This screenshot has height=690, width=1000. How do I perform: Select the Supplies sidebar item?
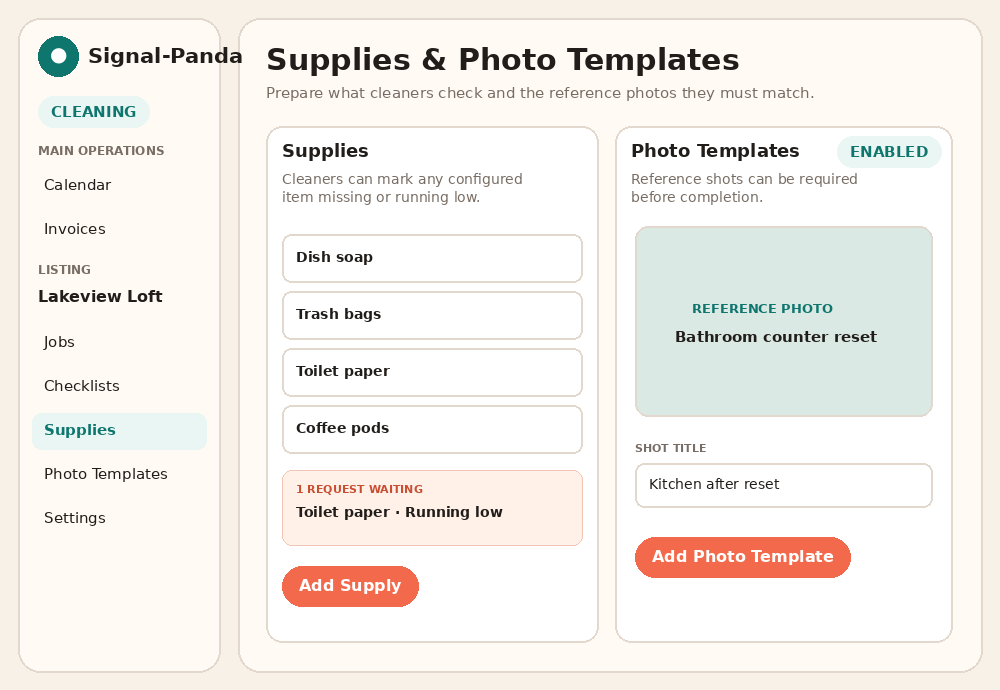[x=119, y=430]
